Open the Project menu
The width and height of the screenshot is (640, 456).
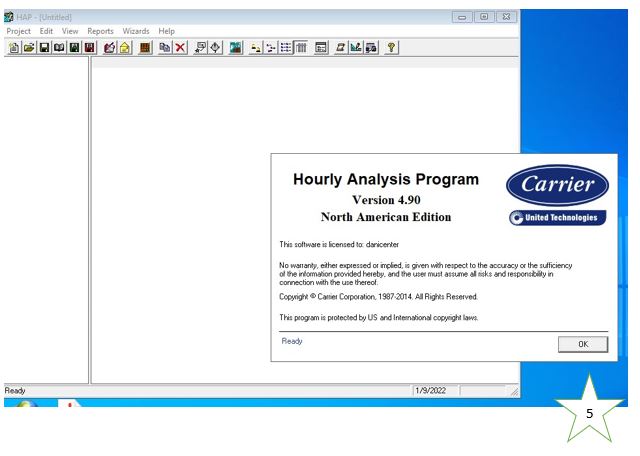click(x=19, y=31)
